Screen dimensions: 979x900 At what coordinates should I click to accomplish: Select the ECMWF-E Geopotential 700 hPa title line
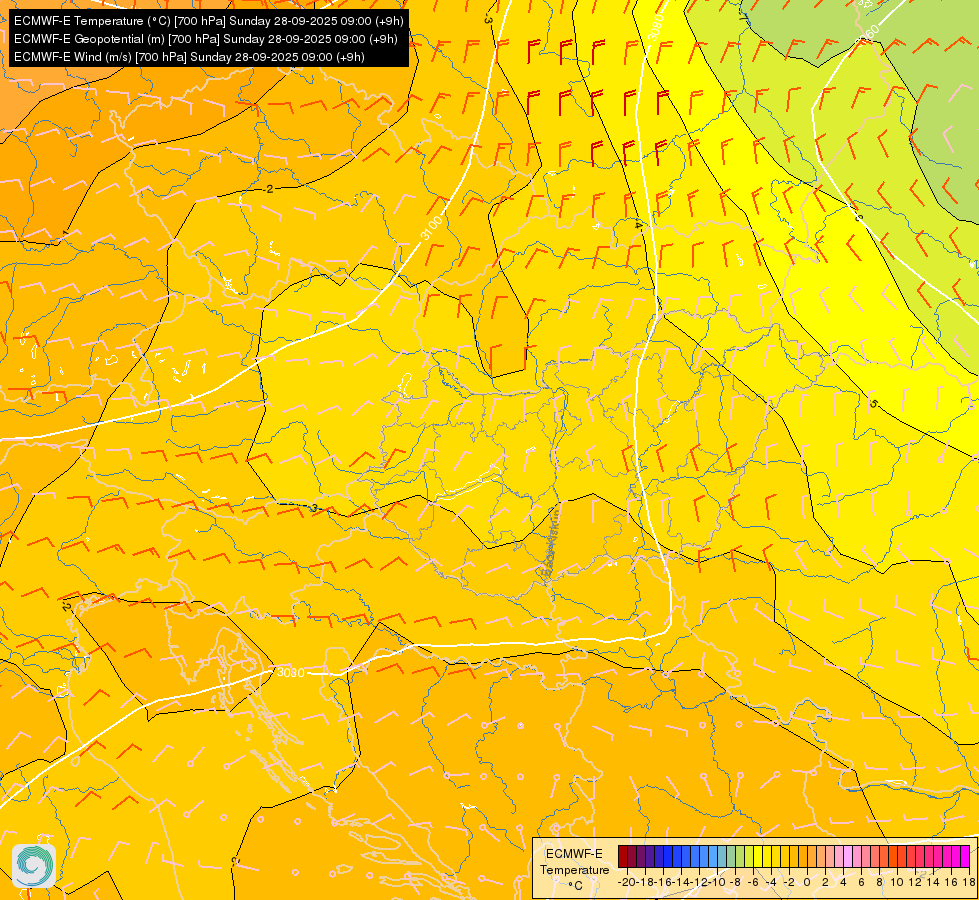[205, 39]
